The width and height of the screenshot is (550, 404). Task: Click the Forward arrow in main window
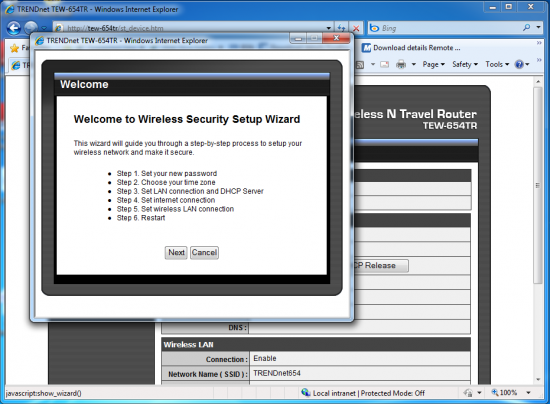(31, 27)
